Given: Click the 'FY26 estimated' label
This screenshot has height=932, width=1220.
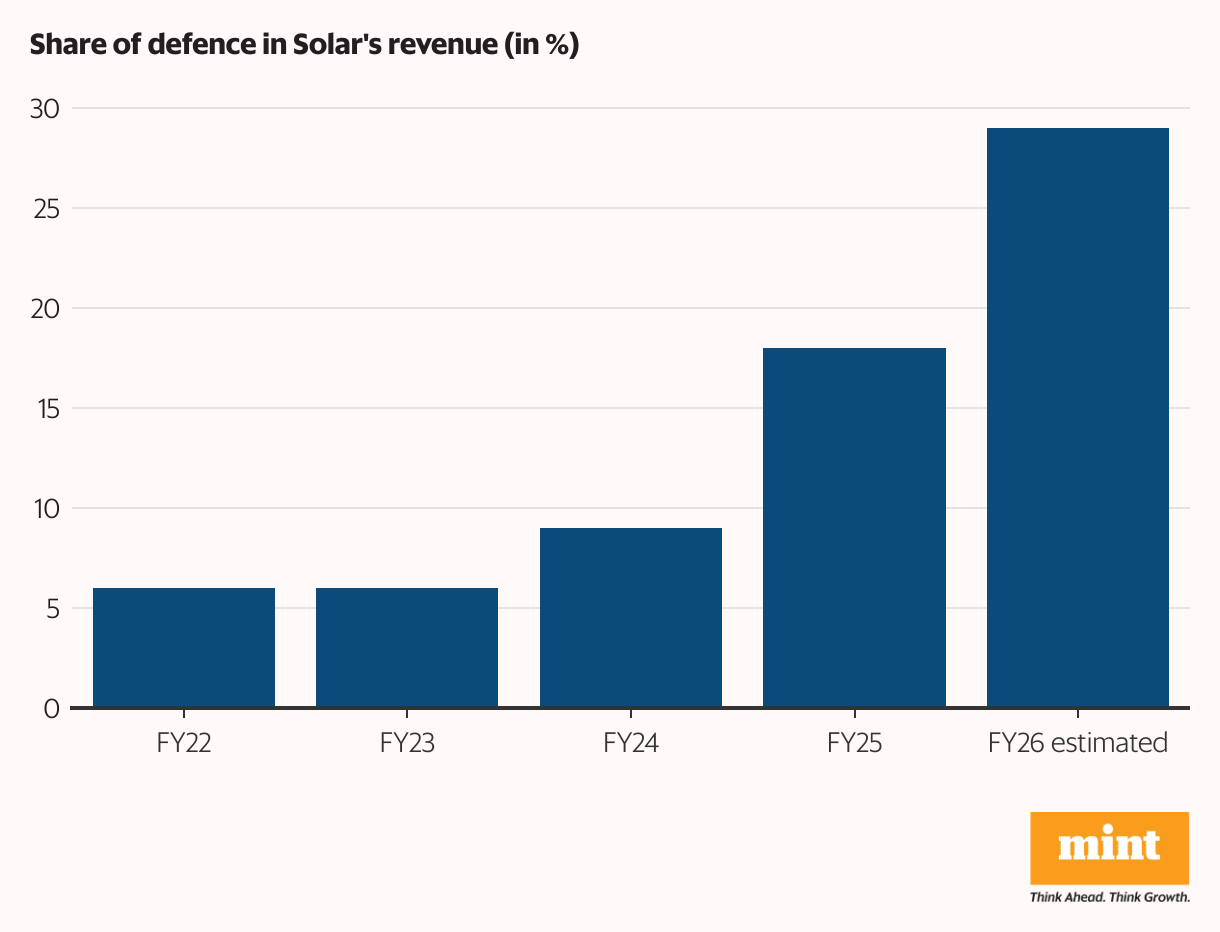Looking at the screenshot, I should point(1077,743).
